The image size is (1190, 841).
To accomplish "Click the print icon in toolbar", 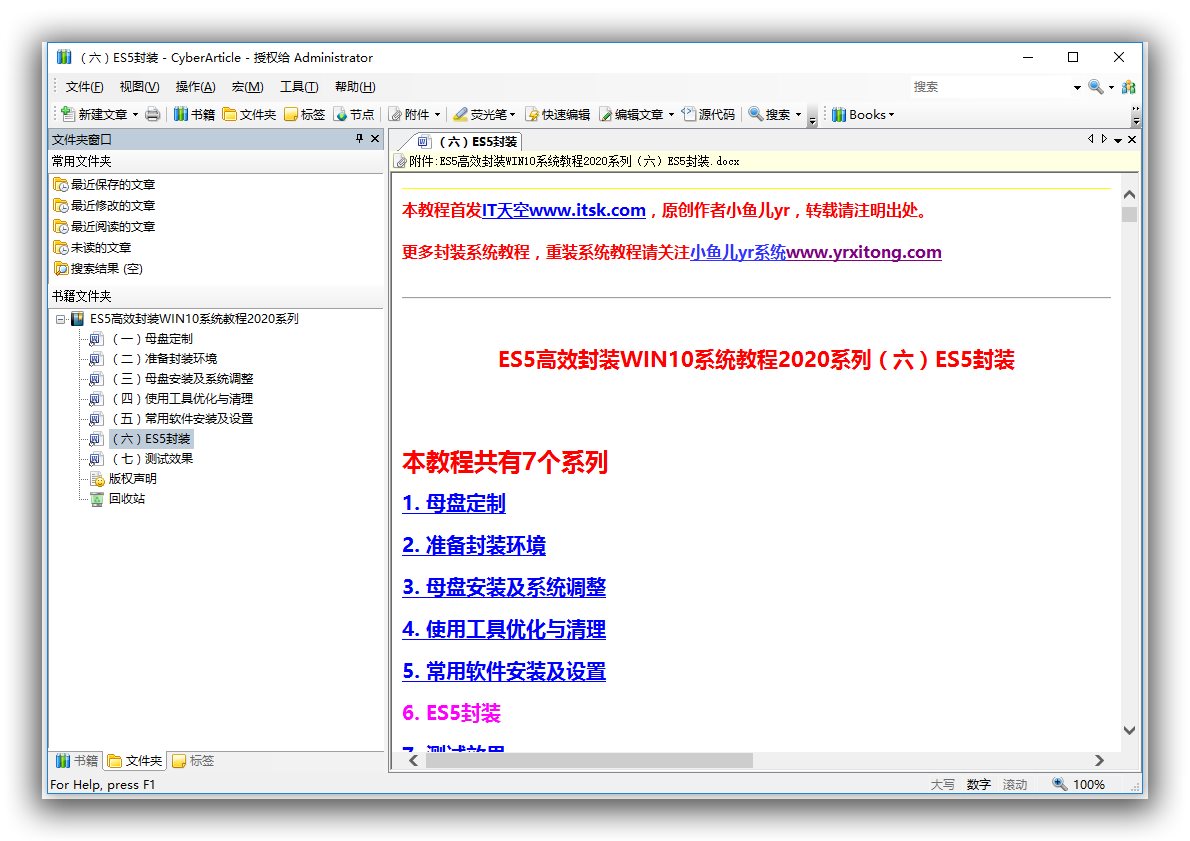I will (x=153, y=114).
